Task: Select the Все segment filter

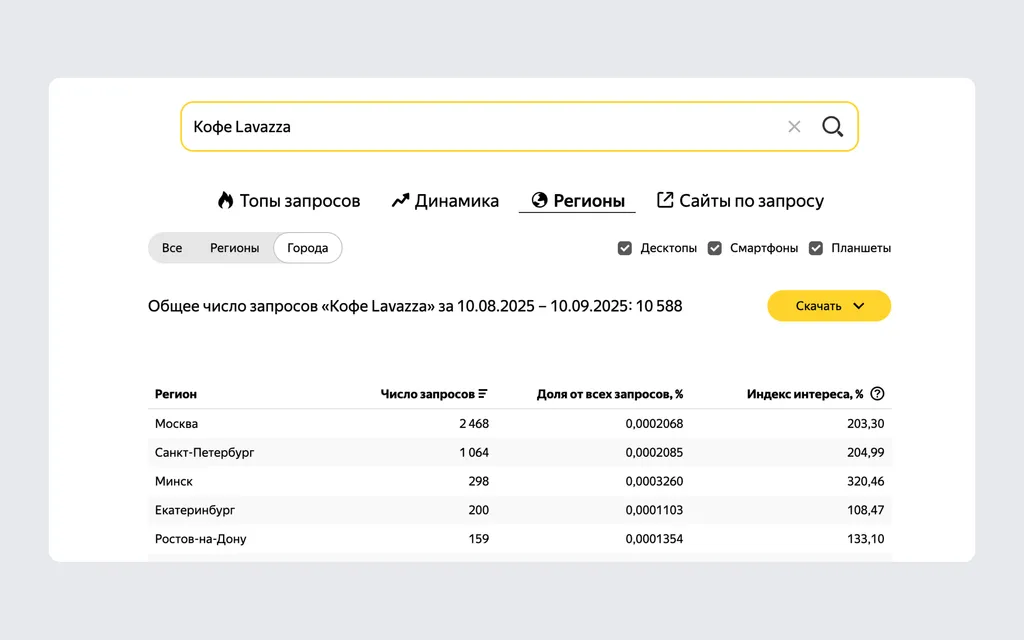Action: pyautogui.click(x=172, y=248)
